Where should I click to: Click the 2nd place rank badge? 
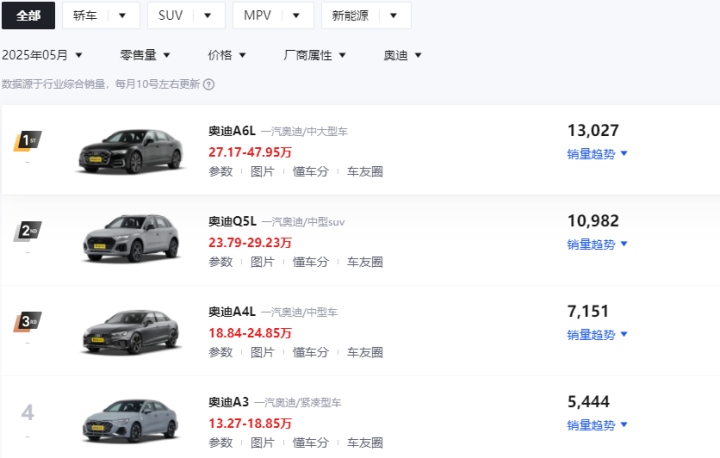coord(28,231)
